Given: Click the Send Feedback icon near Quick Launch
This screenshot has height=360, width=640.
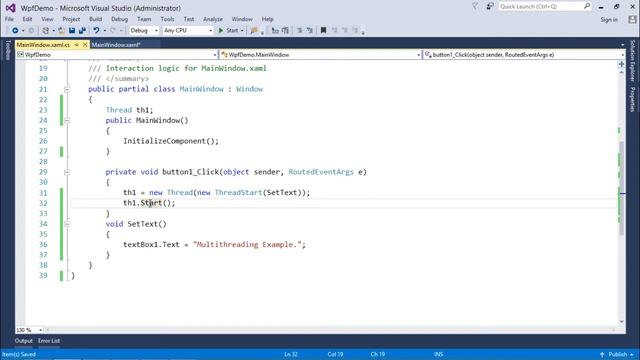Looking at the screenshot, I should [x=490, y=7].
